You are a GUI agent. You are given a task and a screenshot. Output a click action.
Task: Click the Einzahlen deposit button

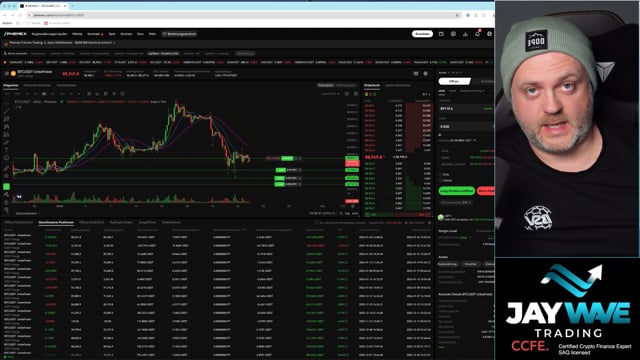(x=422, y=34)
